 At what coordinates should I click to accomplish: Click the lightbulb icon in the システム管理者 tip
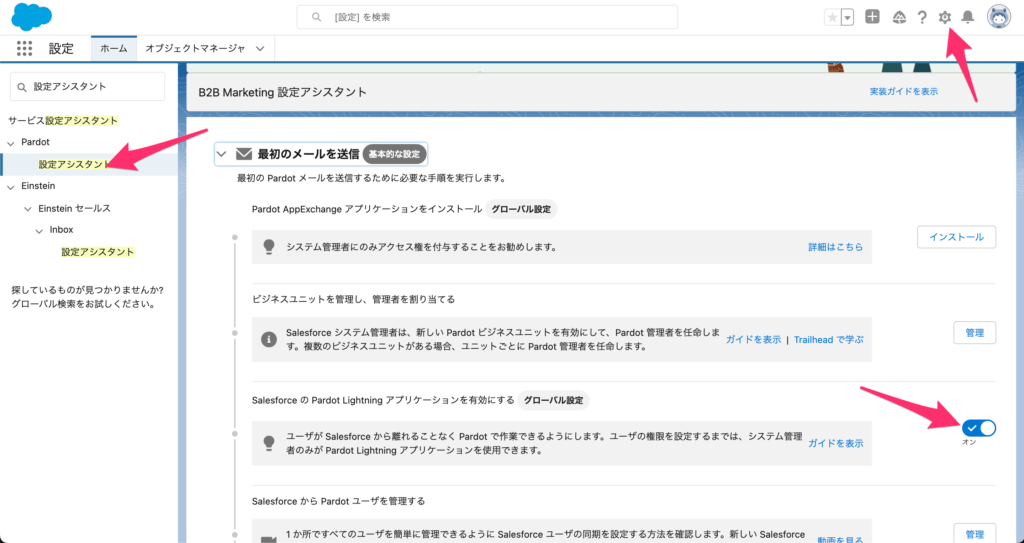coord(268,246)
